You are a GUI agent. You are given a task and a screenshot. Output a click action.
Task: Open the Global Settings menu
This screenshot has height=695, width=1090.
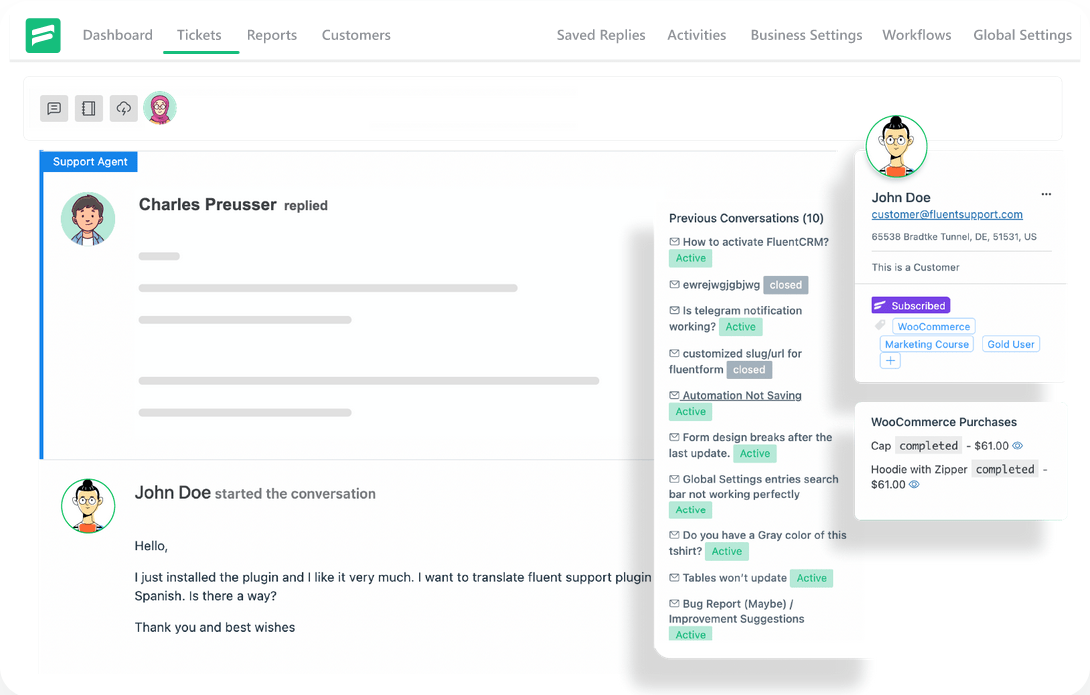click(1022, 35)
